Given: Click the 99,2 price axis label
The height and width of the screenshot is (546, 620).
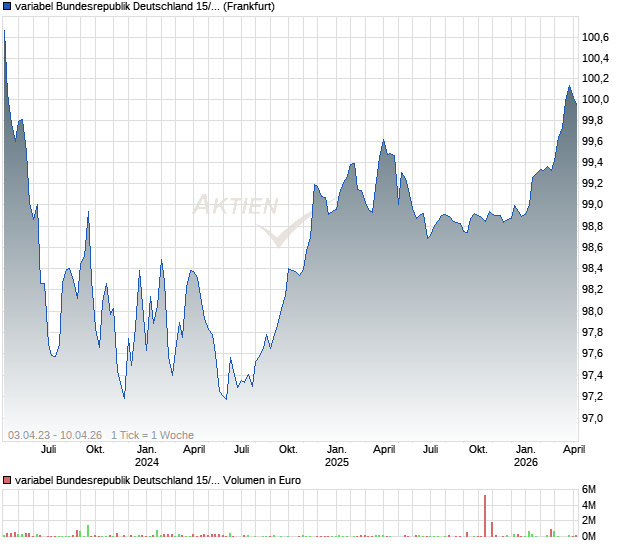Looking at the screenshot, I should [x=595, y=183].
